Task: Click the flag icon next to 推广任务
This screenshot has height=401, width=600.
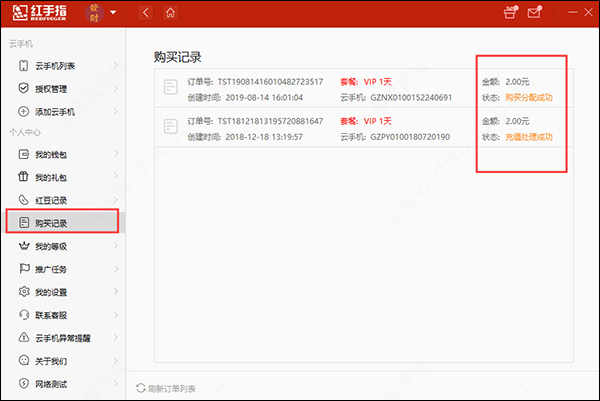Action: 24,269
